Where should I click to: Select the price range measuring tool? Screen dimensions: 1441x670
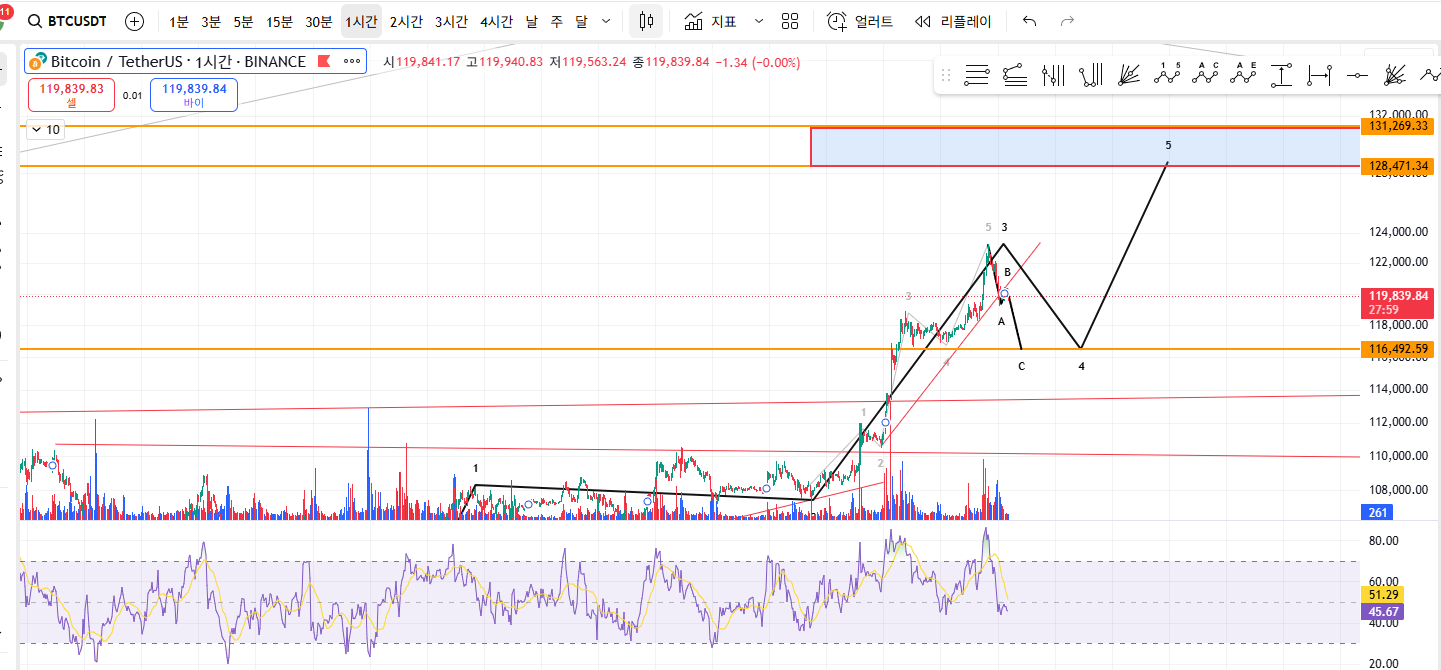pyautogui.click(x=1282, y=74)
